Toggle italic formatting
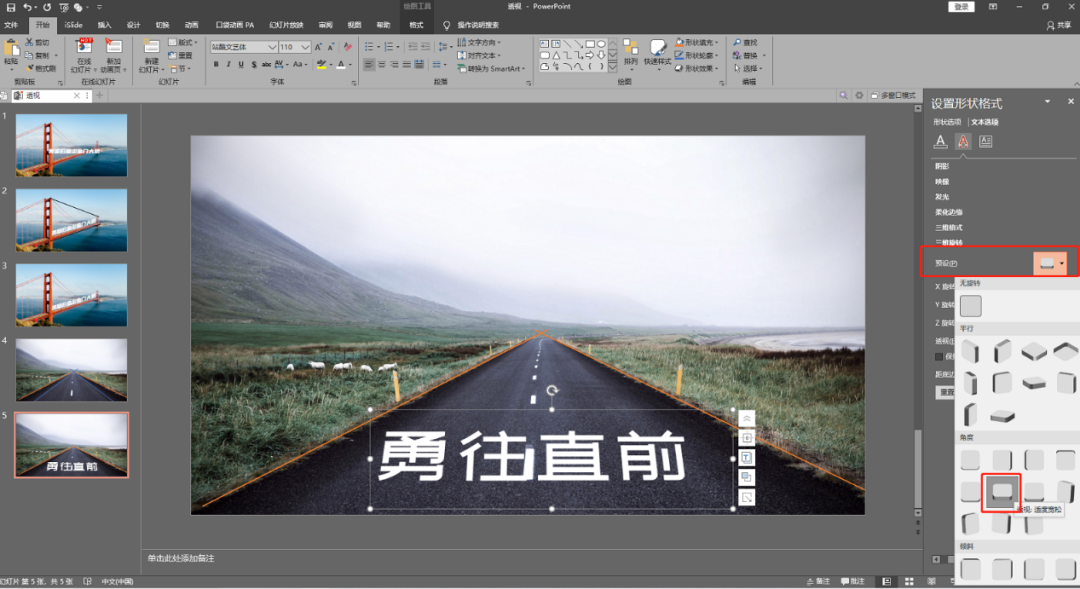1080x589 pixels. 228,64
